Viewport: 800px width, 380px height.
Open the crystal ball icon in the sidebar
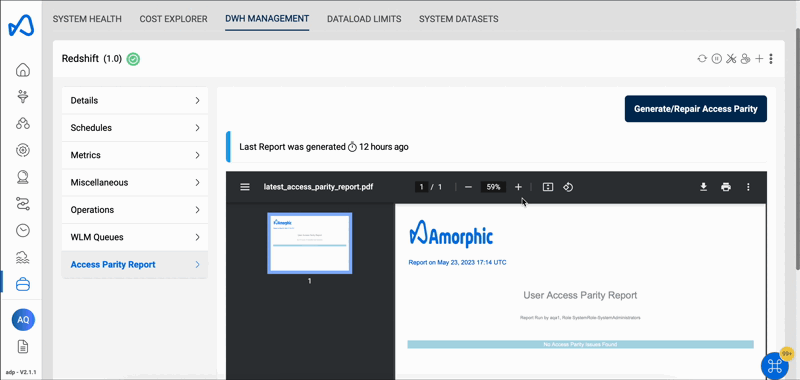[22, 177]
